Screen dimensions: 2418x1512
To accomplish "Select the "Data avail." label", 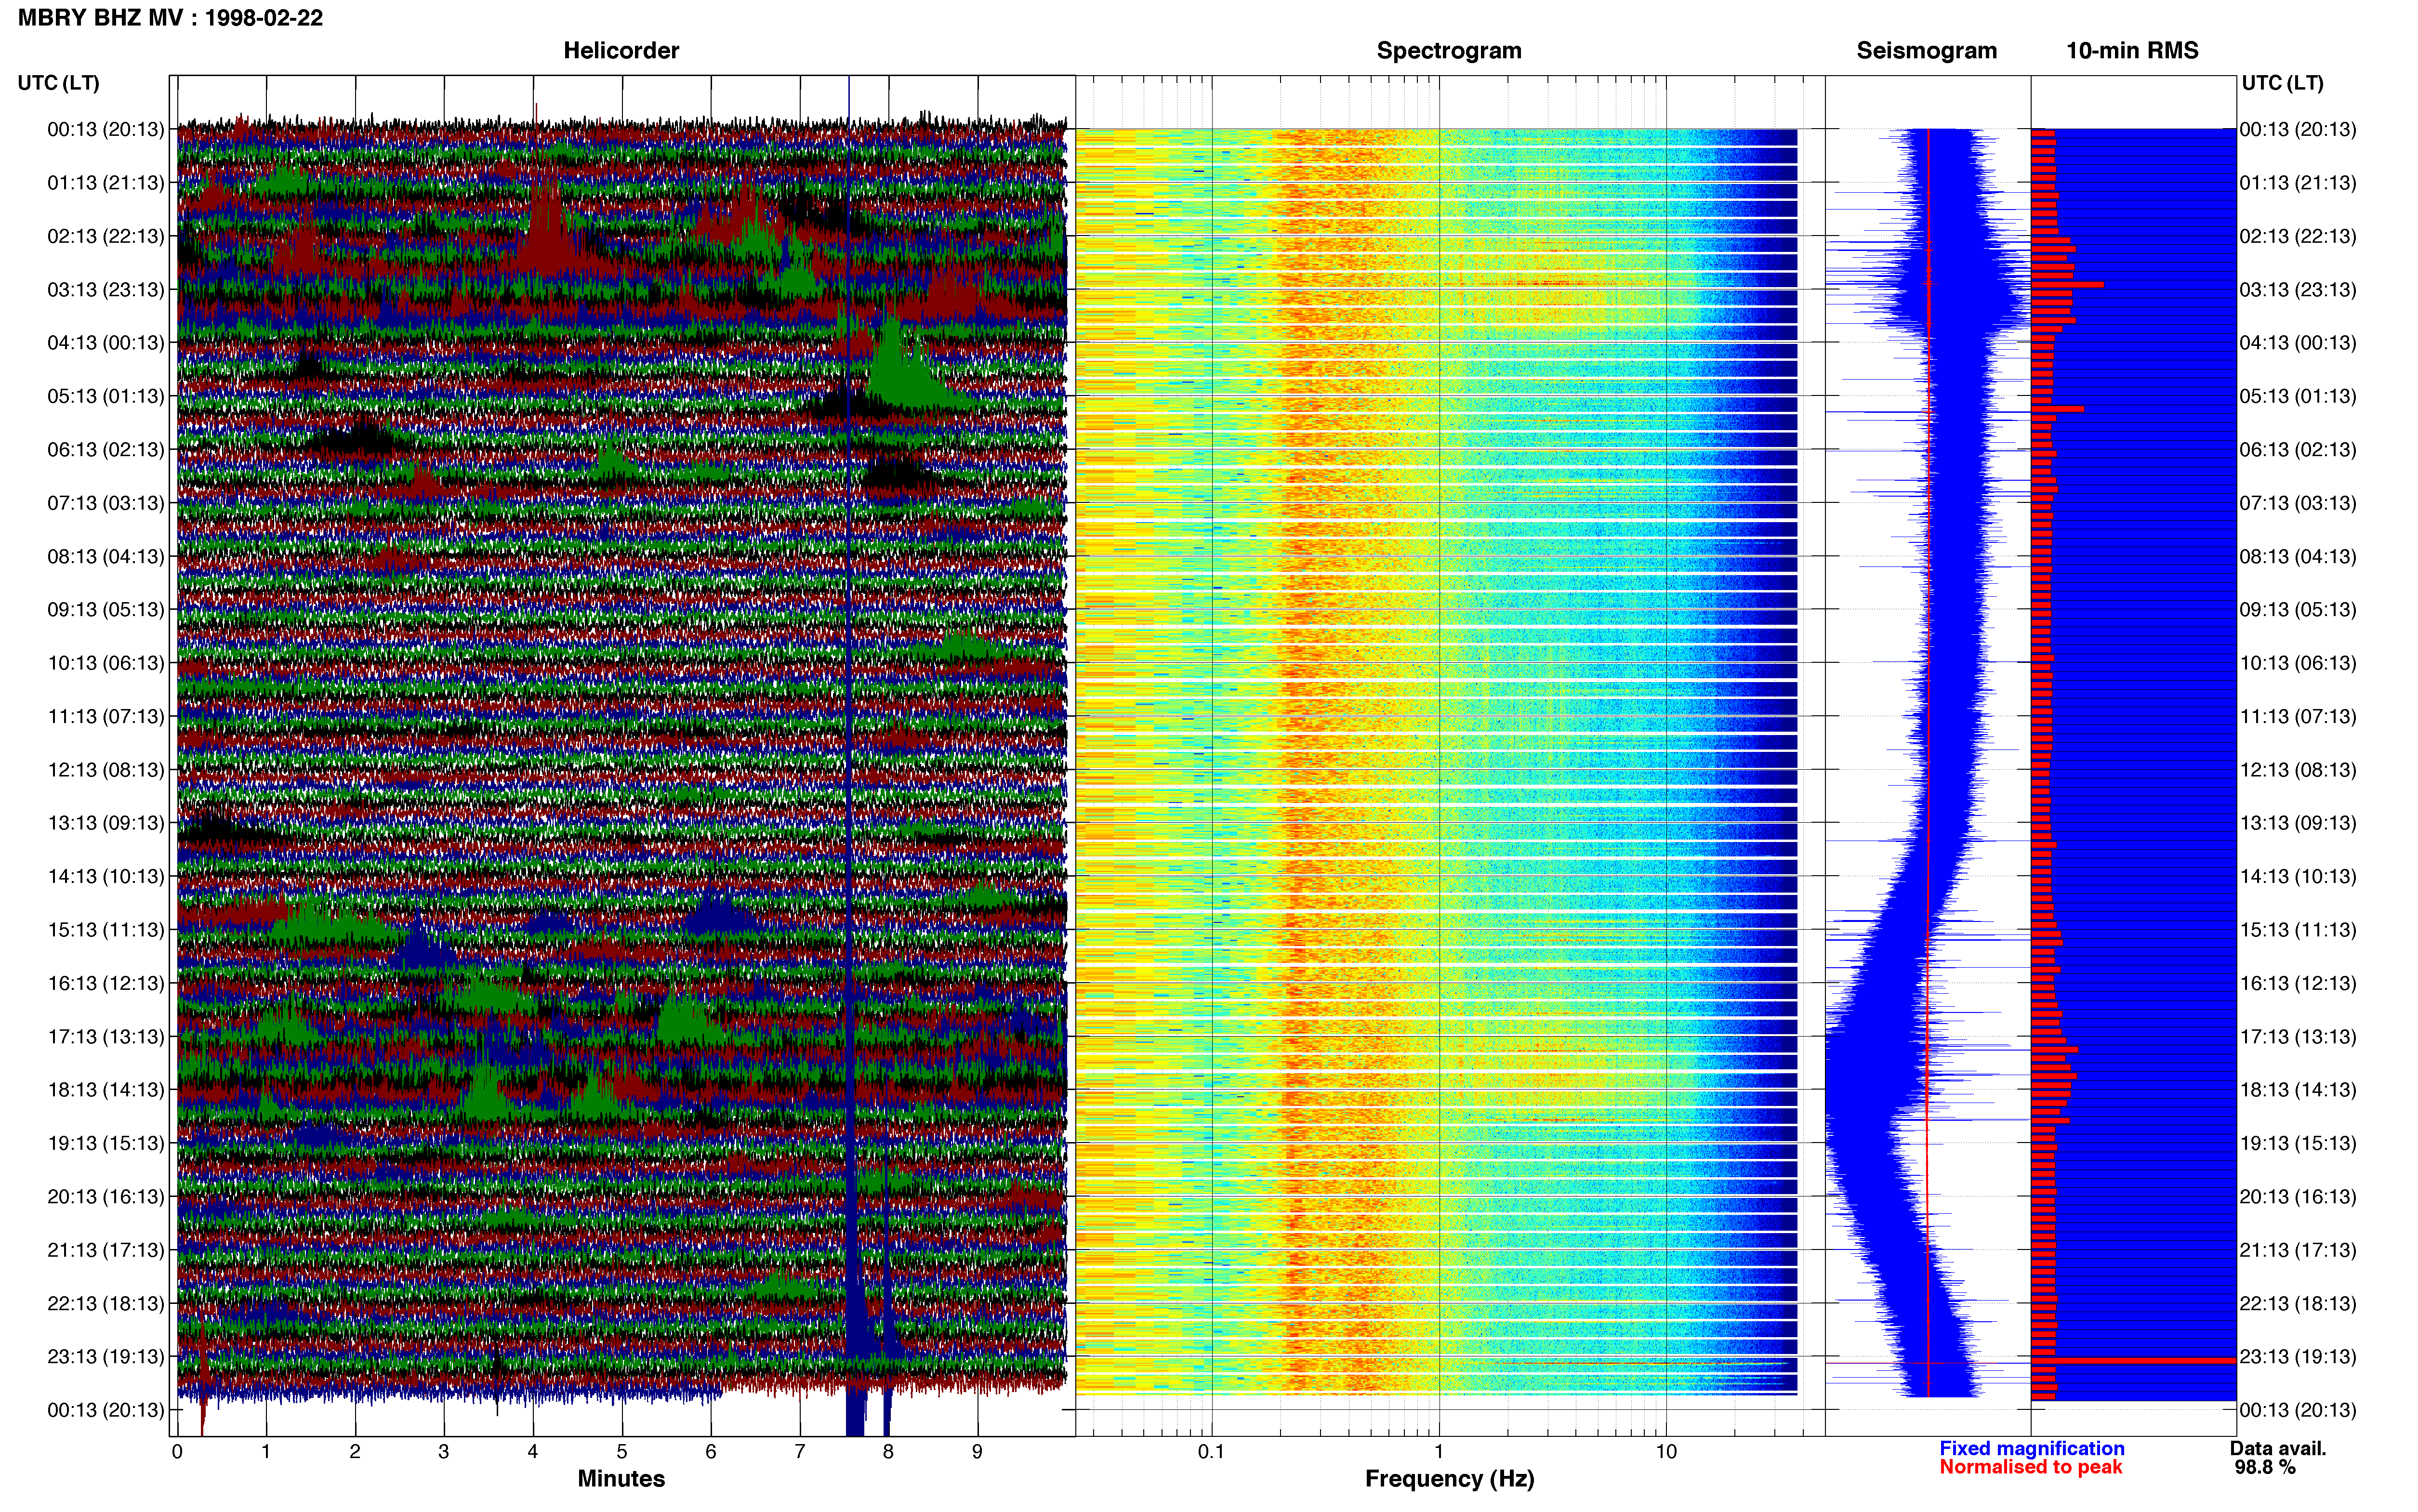I will pos(2278,1448).
